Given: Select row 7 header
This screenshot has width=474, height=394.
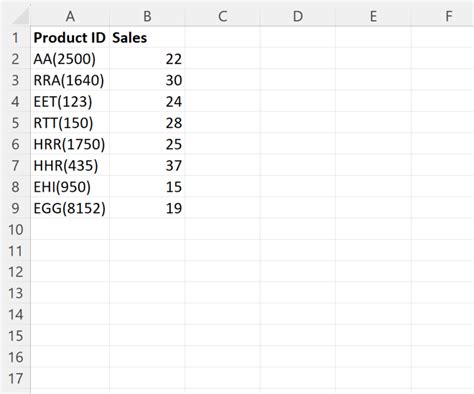Looking at the screenshot, I should click(15, 165).
